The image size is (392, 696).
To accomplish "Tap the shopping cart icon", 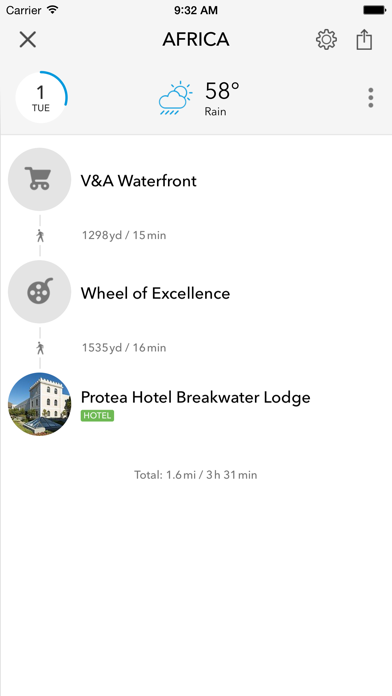I will click(40, 179).
